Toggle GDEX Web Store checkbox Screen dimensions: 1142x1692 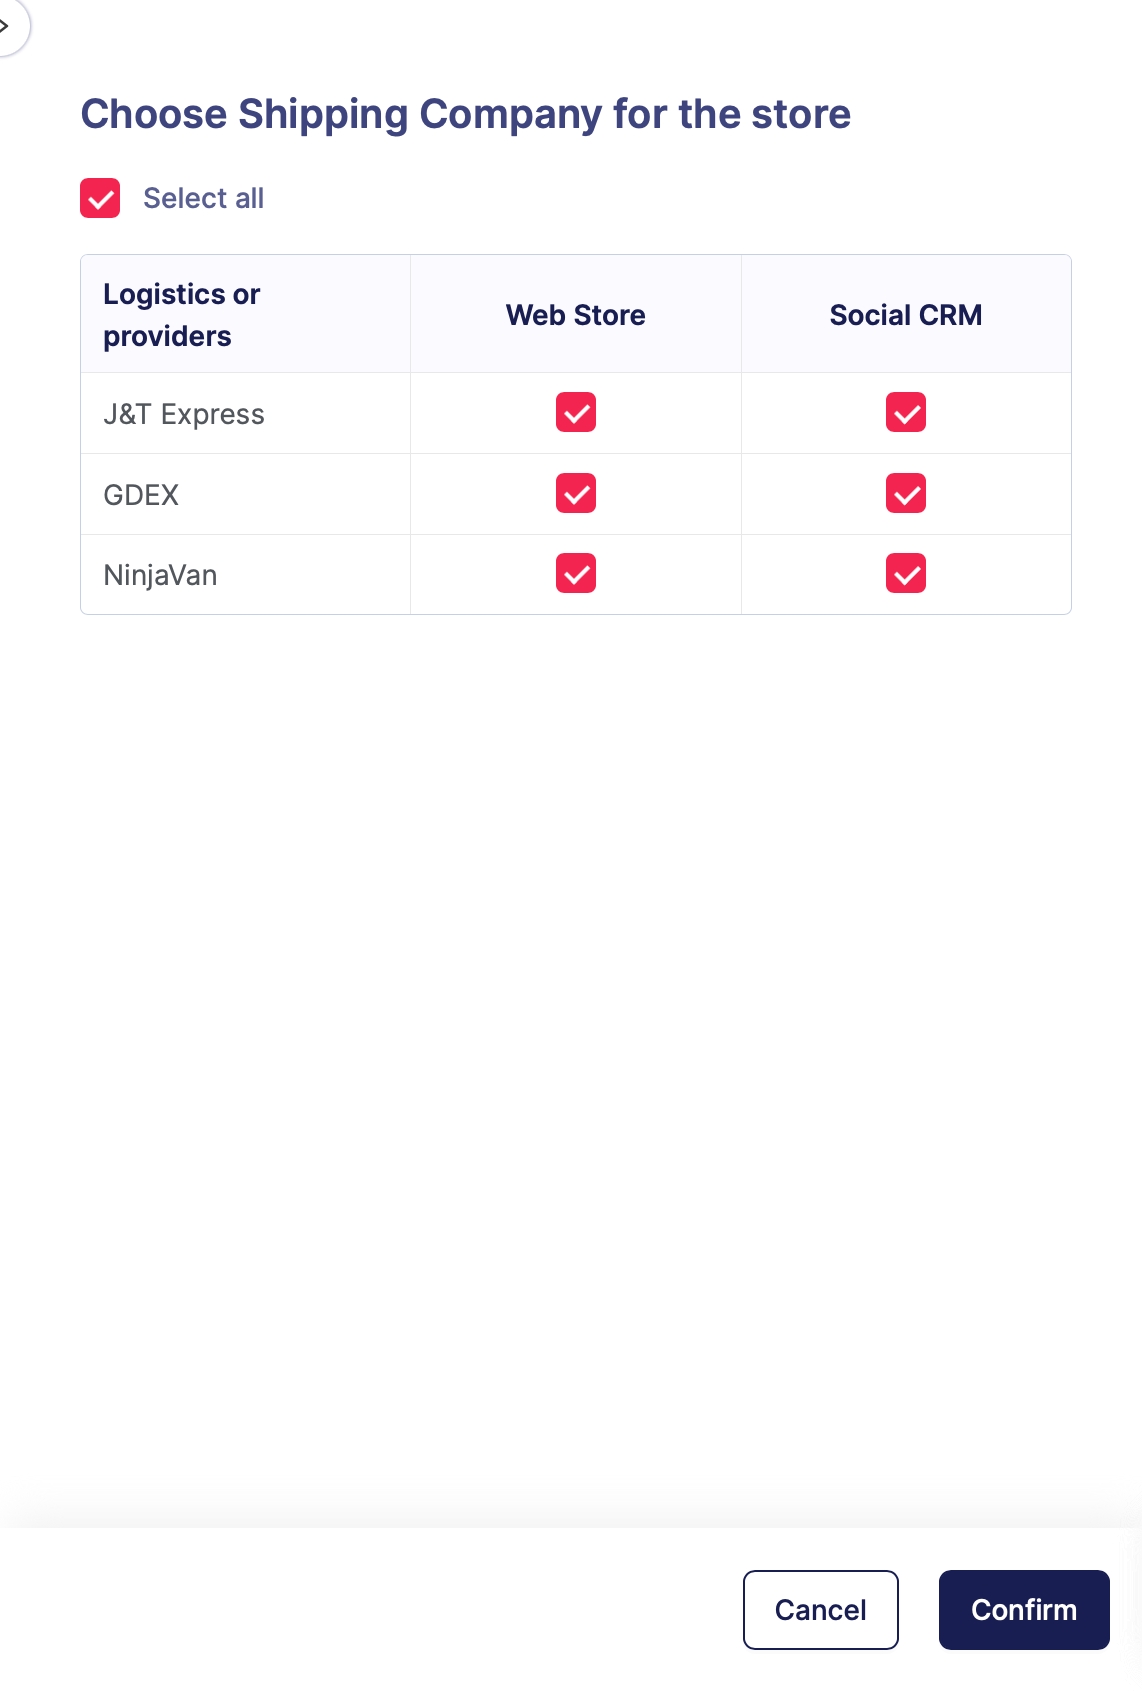click(x=576, y=494)
